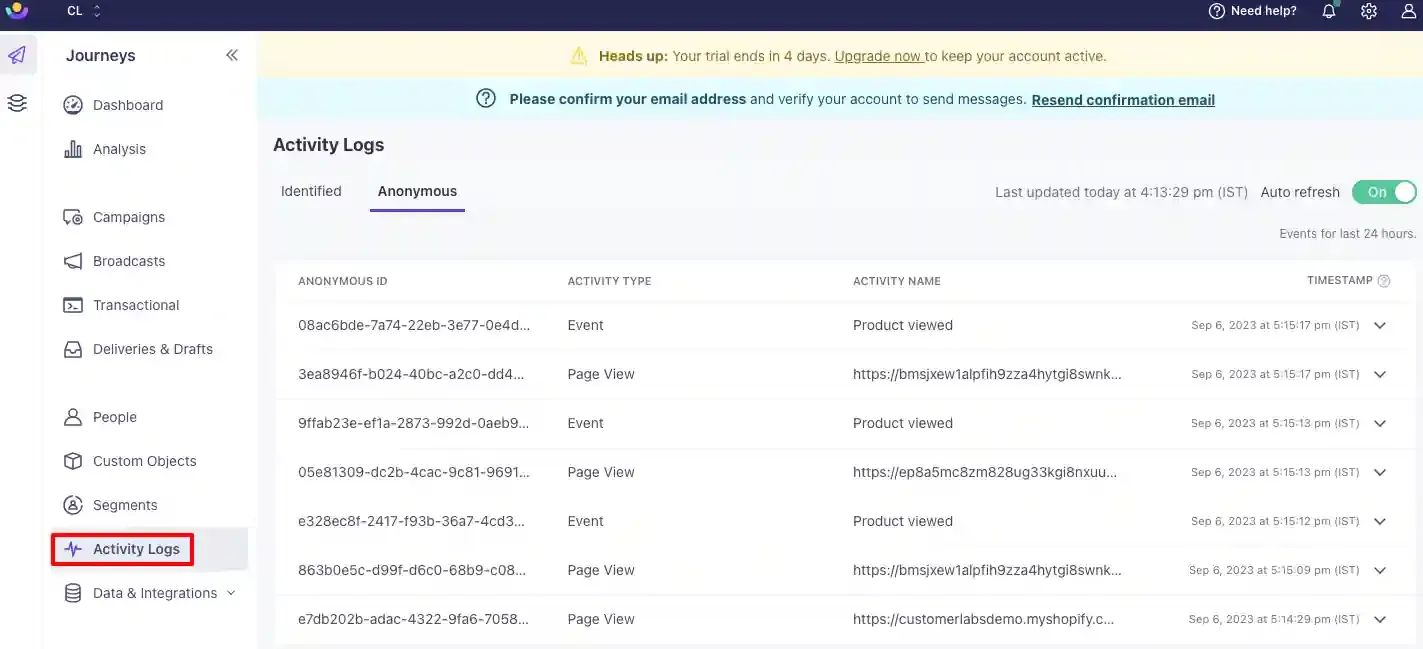The width and height of the screenshot is (1423, 649).
Task: Click the Upgrade now link
Action: 878,56
